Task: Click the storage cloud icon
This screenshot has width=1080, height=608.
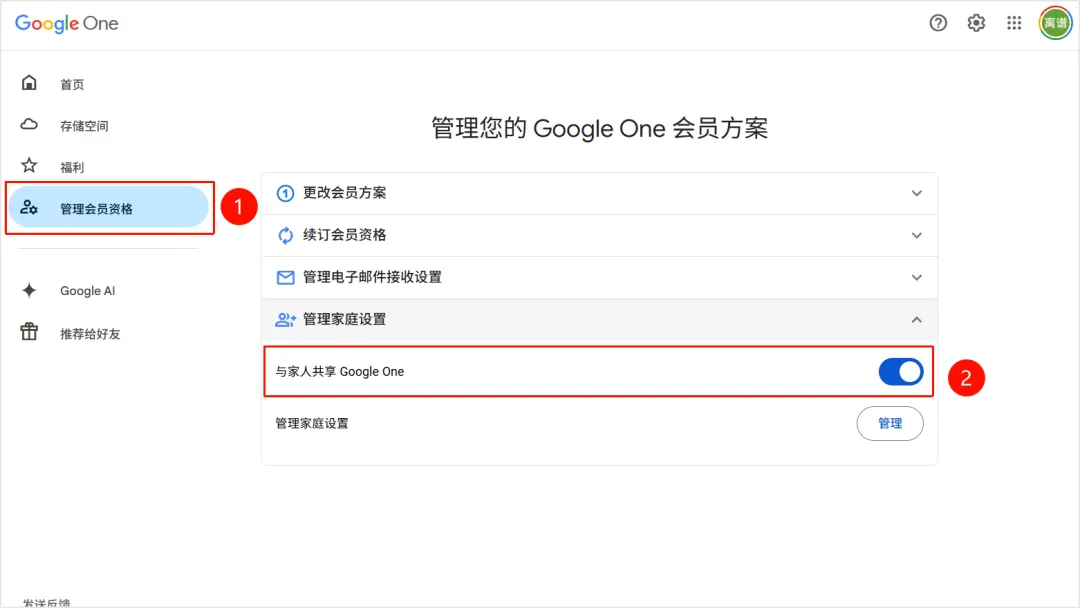Action: (x=29, y=125)
